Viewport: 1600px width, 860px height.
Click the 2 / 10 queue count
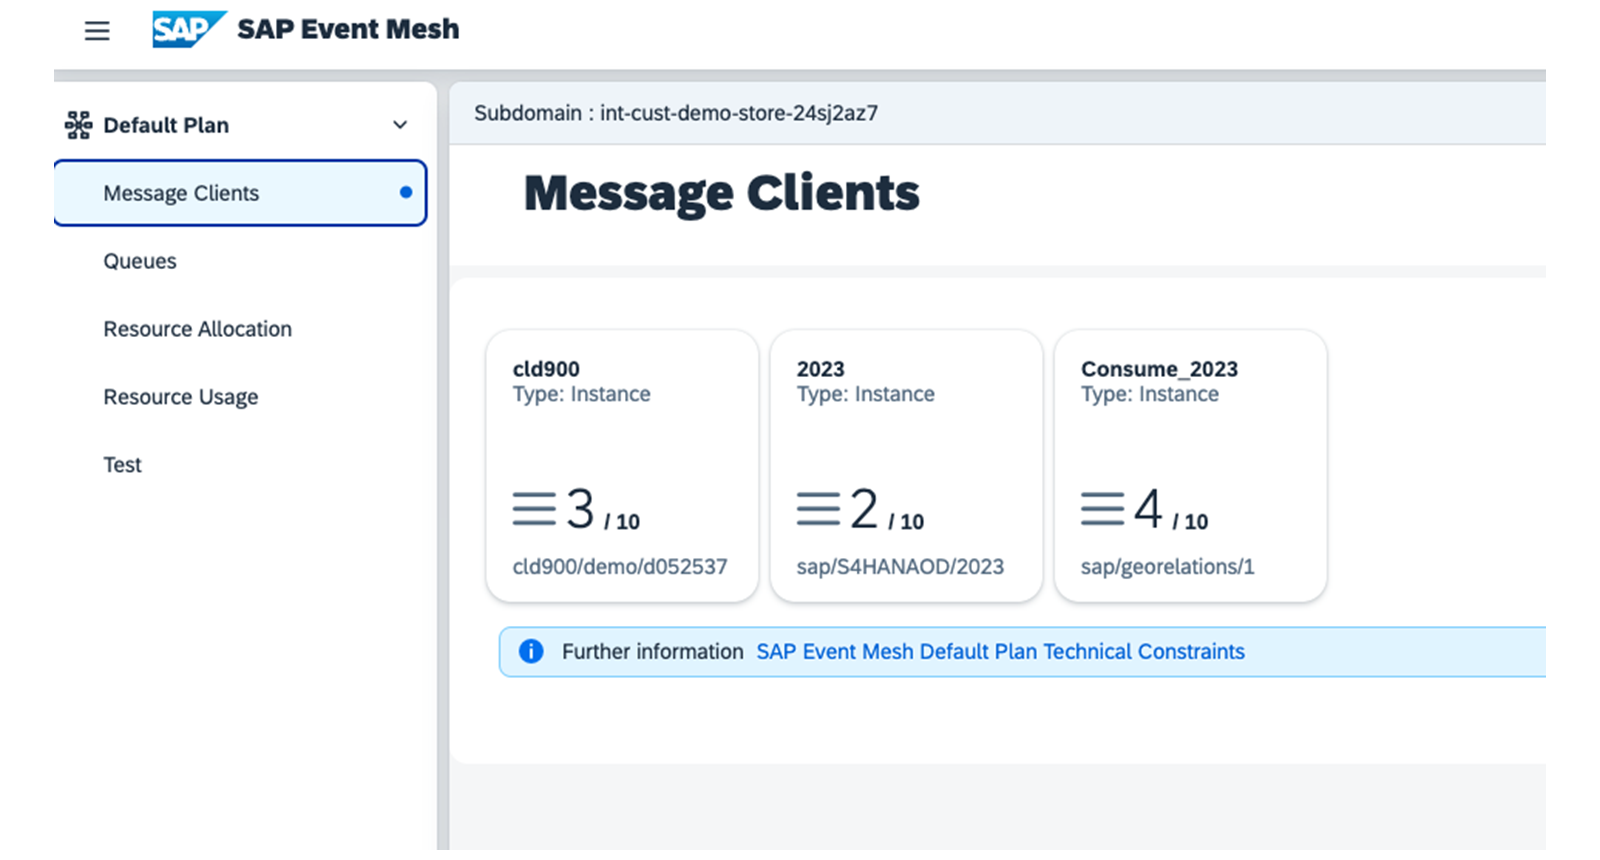coord(886,509)
